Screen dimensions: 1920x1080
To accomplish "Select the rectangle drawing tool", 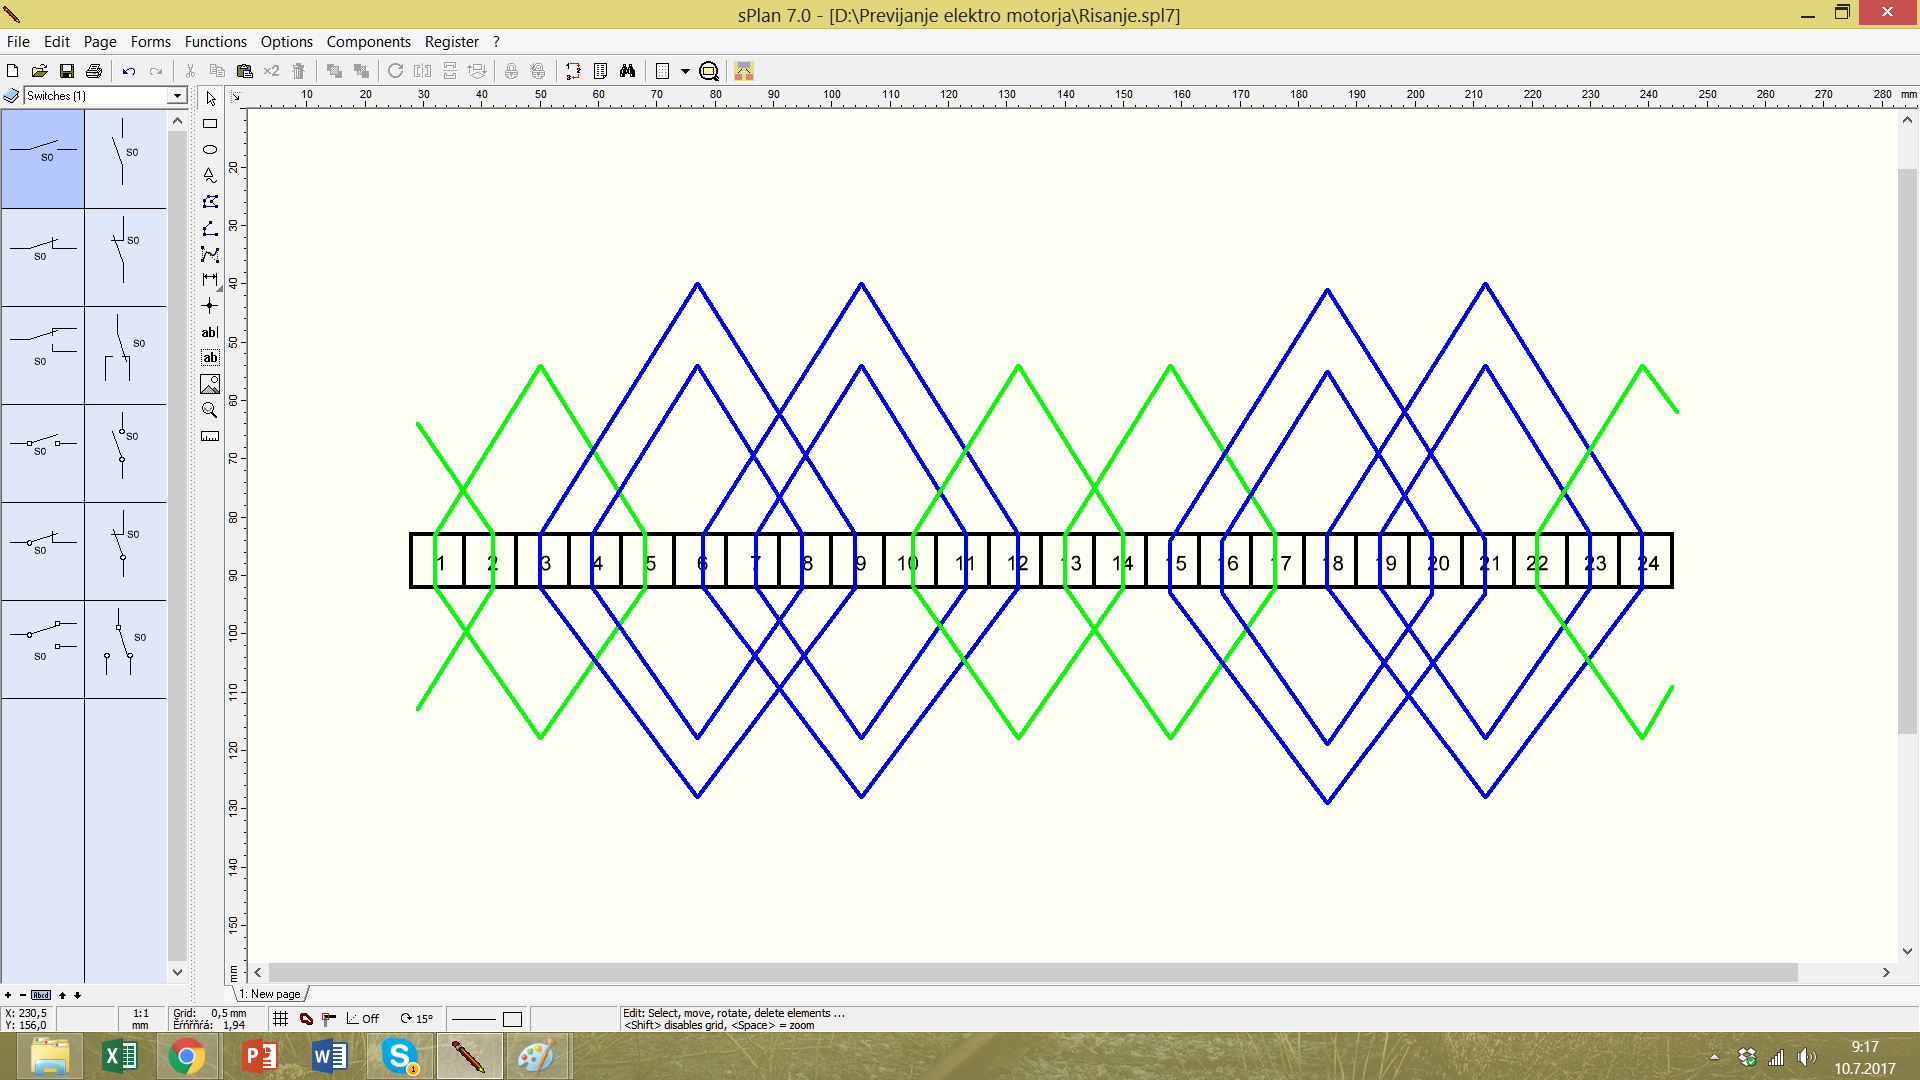I will (x=210, y=124).
